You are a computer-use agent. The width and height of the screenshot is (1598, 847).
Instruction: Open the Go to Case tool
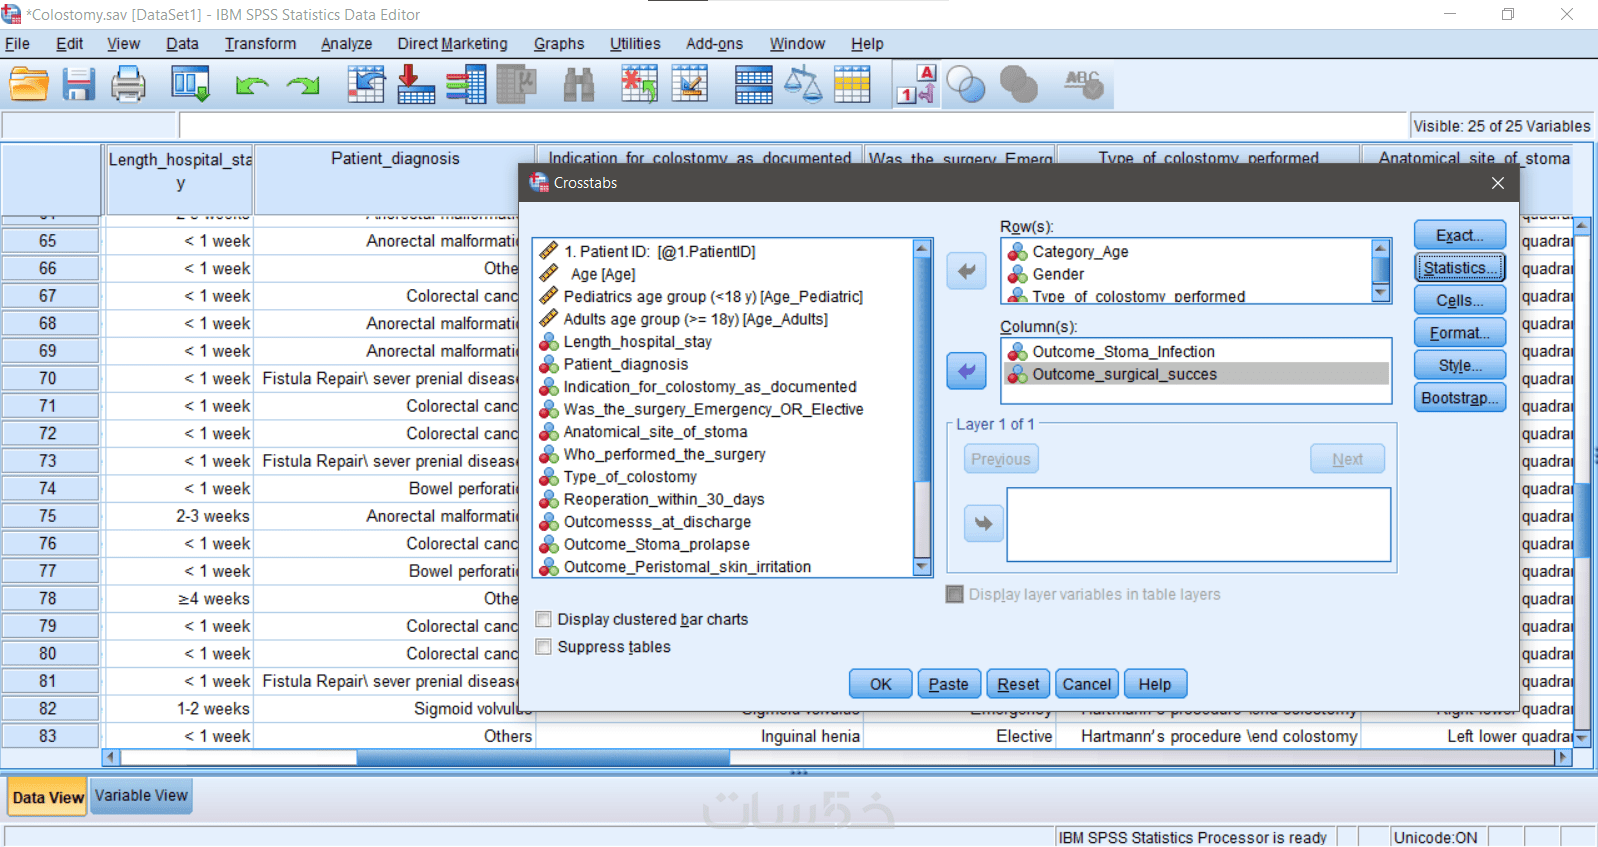366,84
